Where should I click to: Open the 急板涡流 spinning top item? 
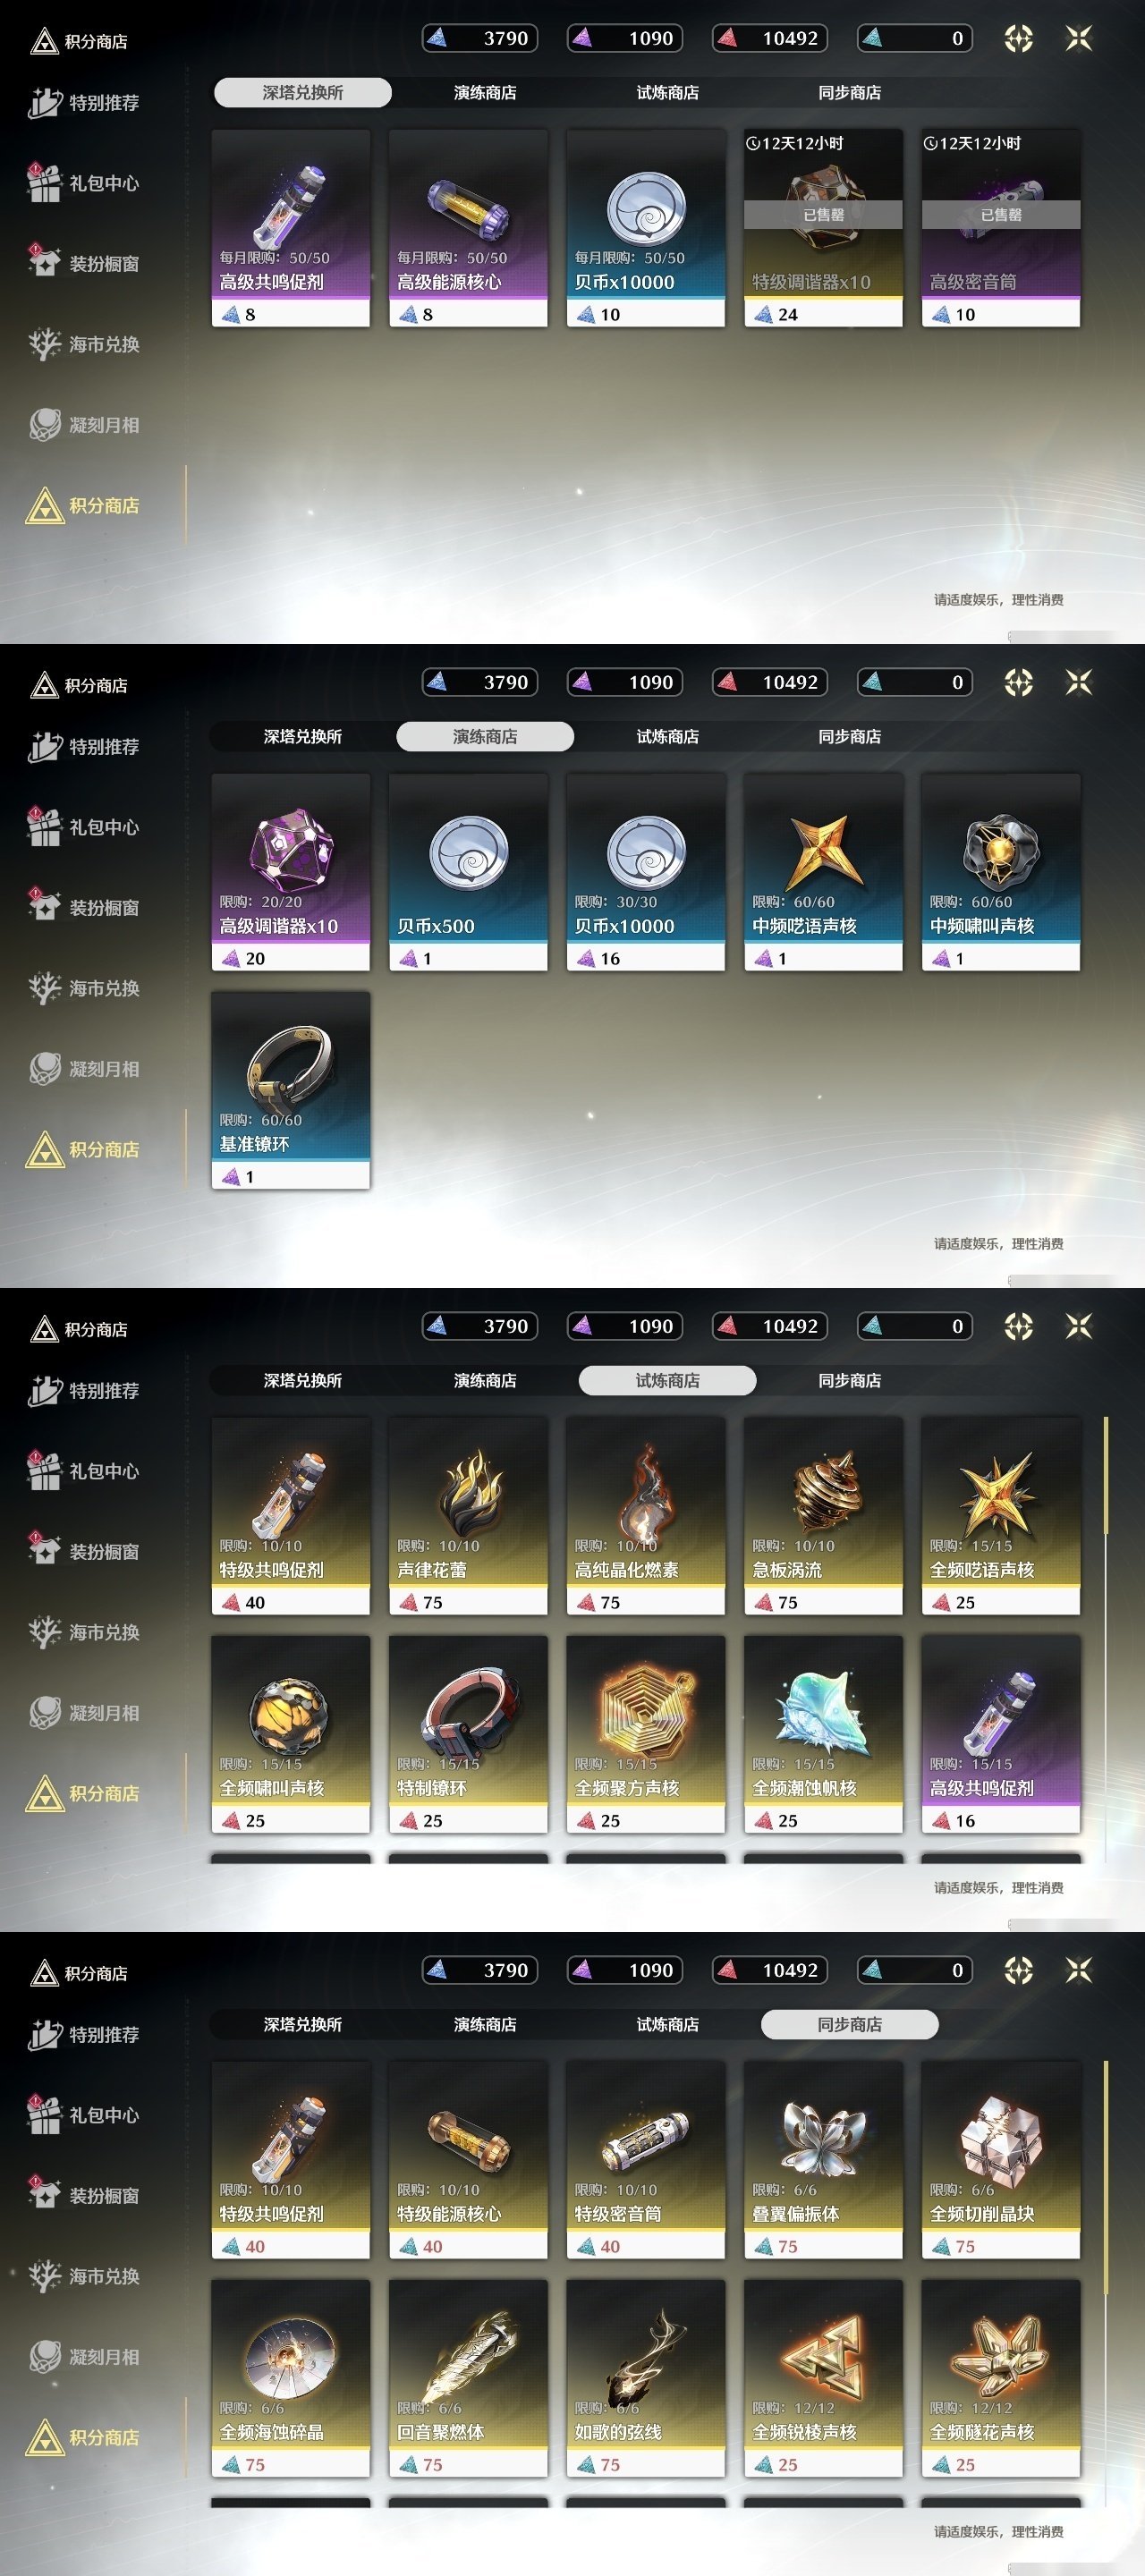click(x=824, y=1516)
